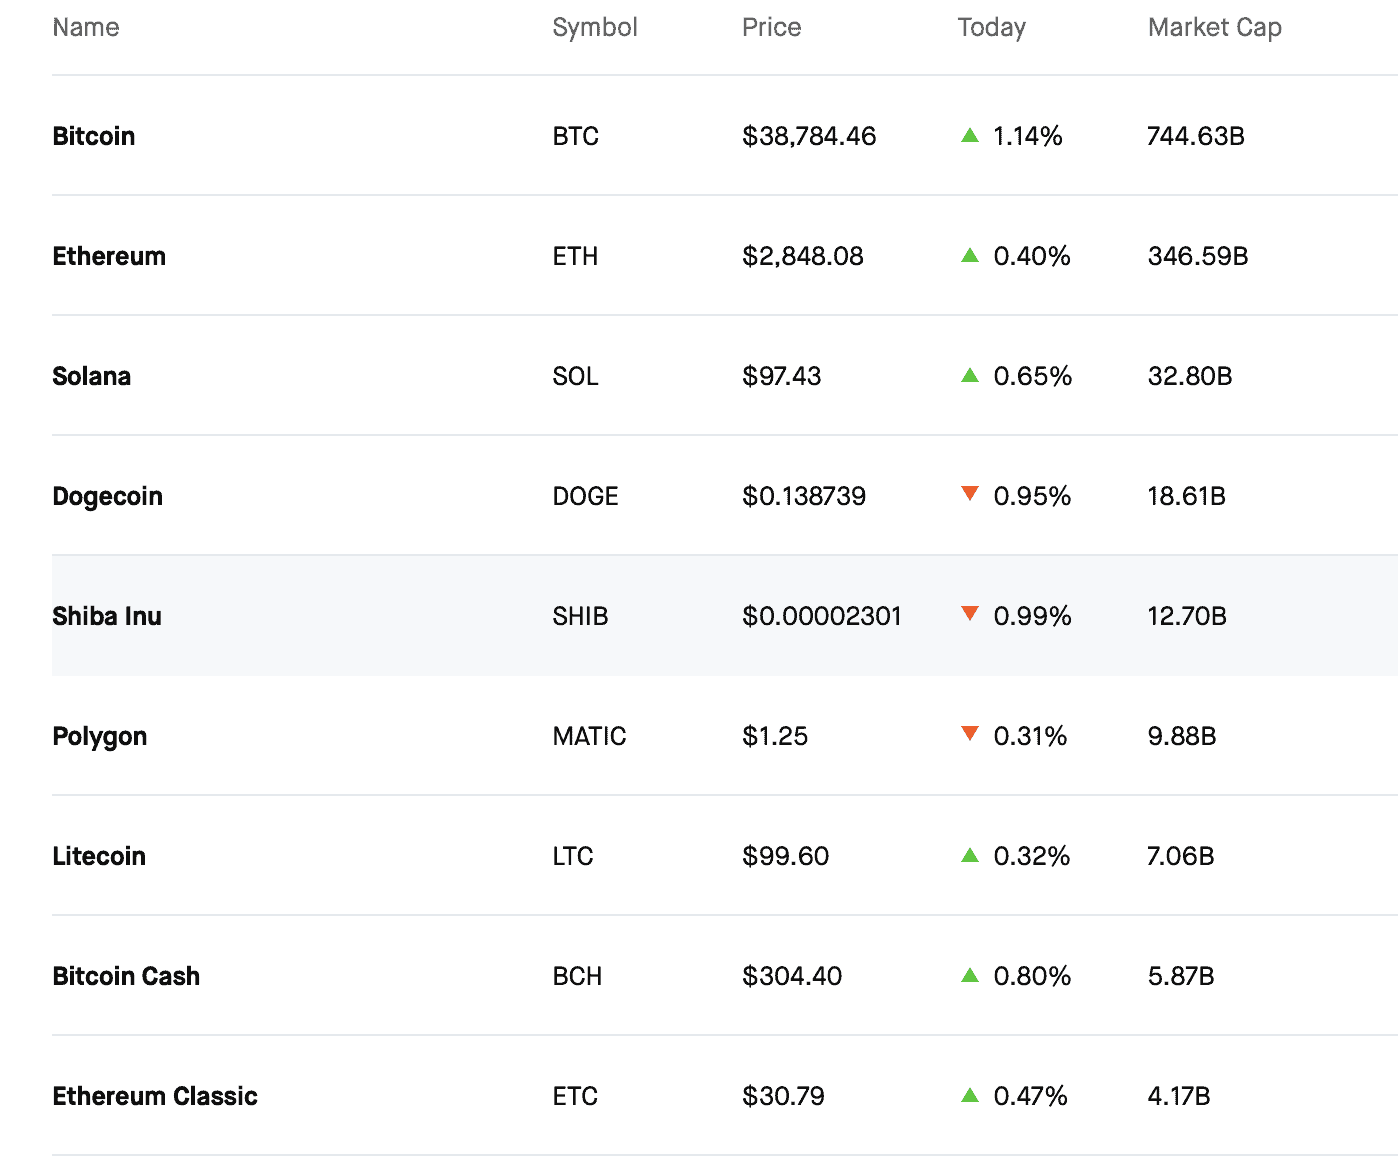The height and width of the screenshot is (1160, 1398).
Task: Click the 32.80B market cap
Action: click(1190, 376)
